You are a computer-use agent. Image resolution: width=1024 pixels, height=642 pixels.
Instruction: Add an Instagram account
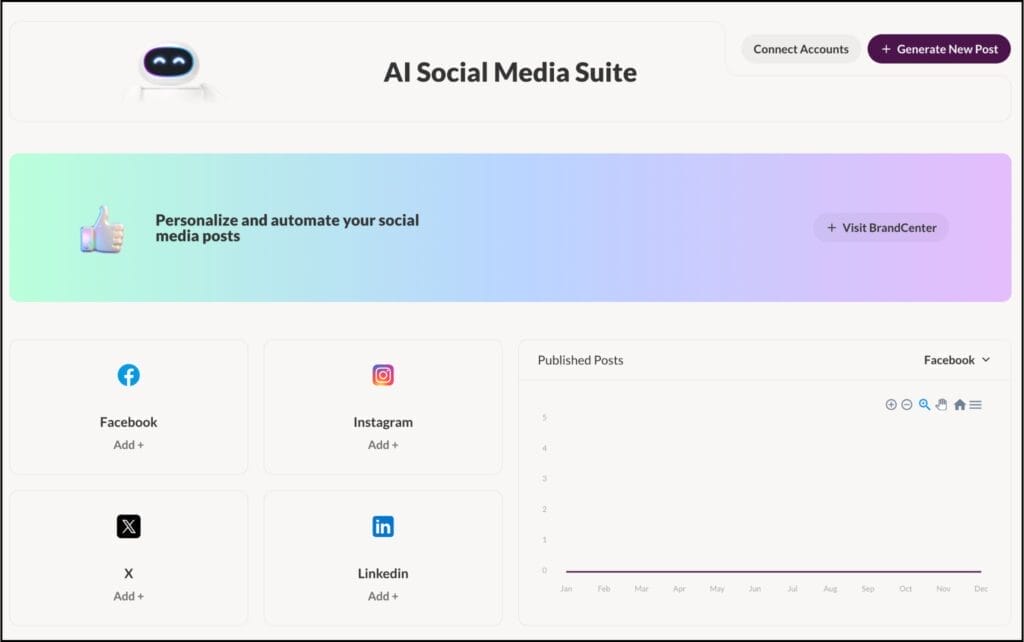383,445
